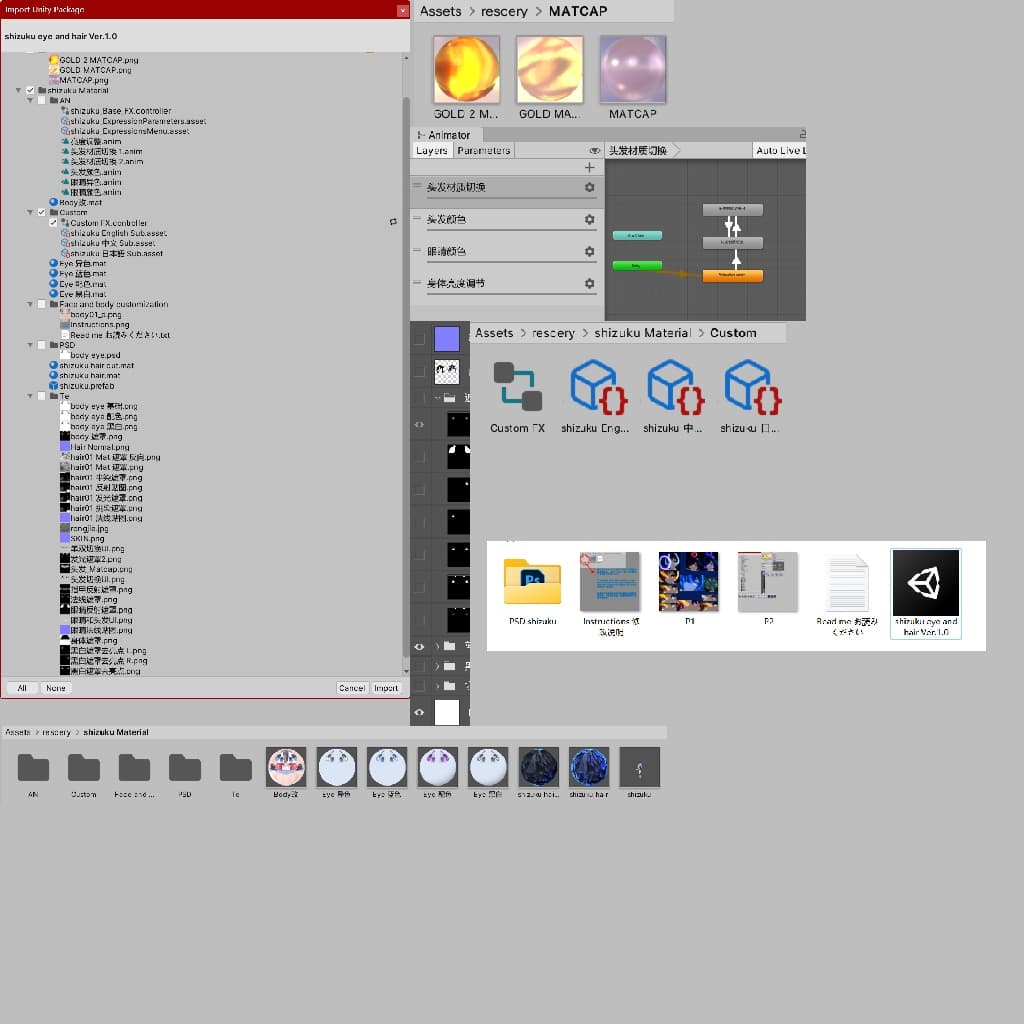1024x1024 pixels.
Task: Collapse the PSD folder in import list
Action: pyautogui.click(x=29, y=345)
